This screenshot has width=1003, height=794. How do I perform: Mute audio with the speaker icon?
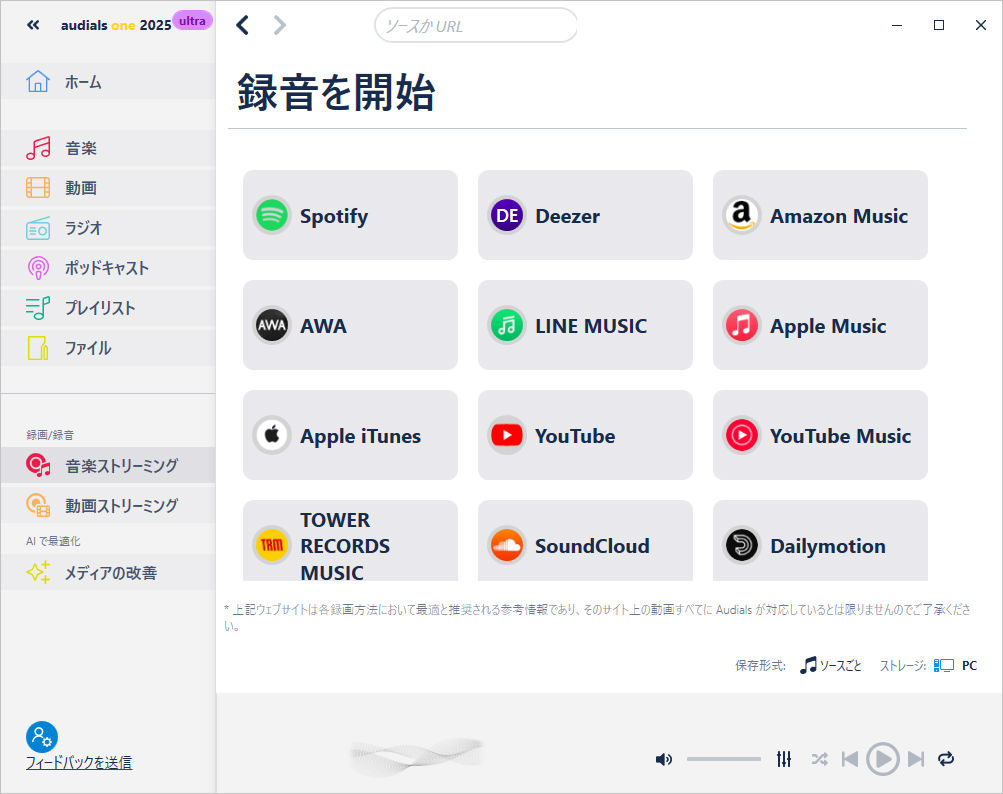coord(664,759)
